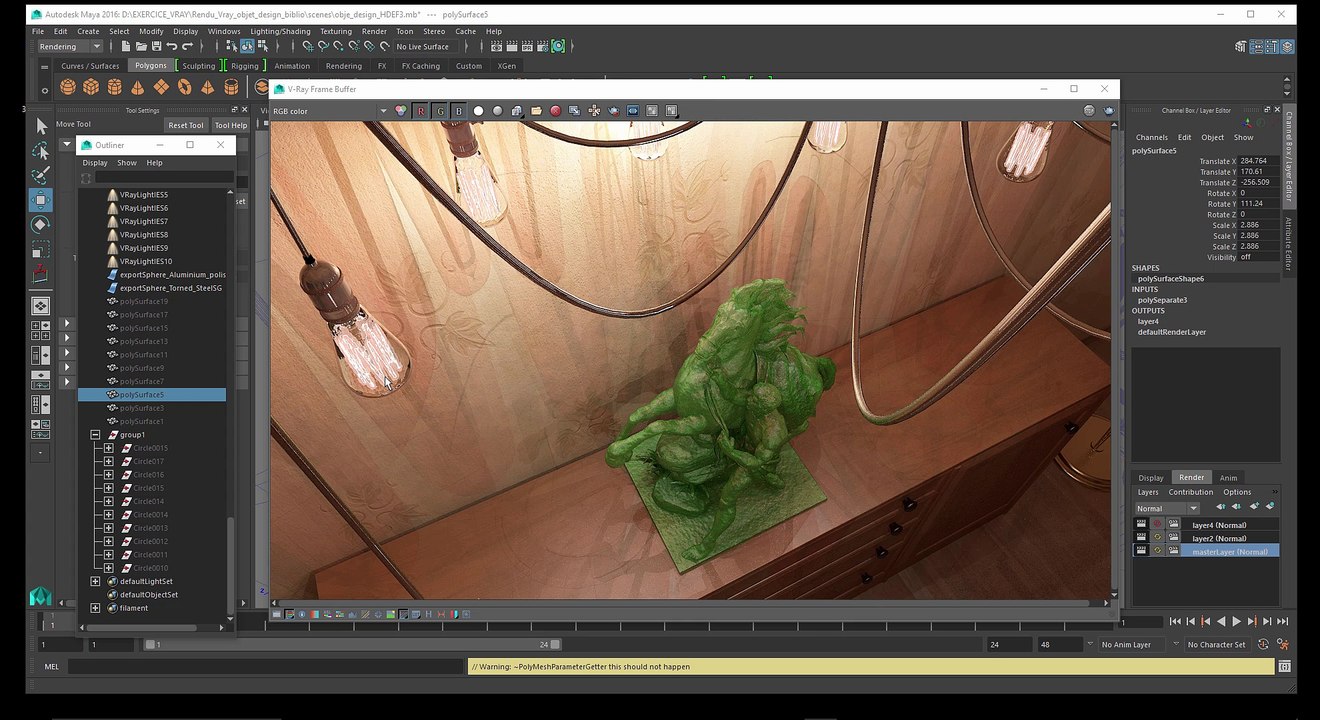Viewport: 1320px width, 720px height.
Task: Go to the end of playback range
Action: pos(1283,621)
